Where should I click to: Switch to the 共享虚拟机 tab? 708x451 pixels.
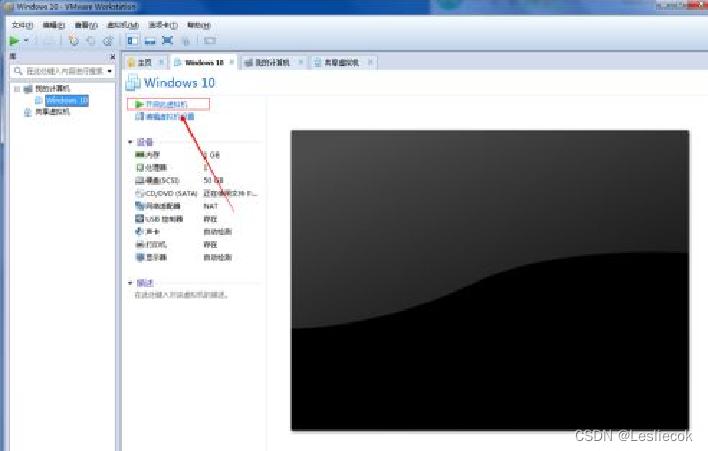coord(341,62)
